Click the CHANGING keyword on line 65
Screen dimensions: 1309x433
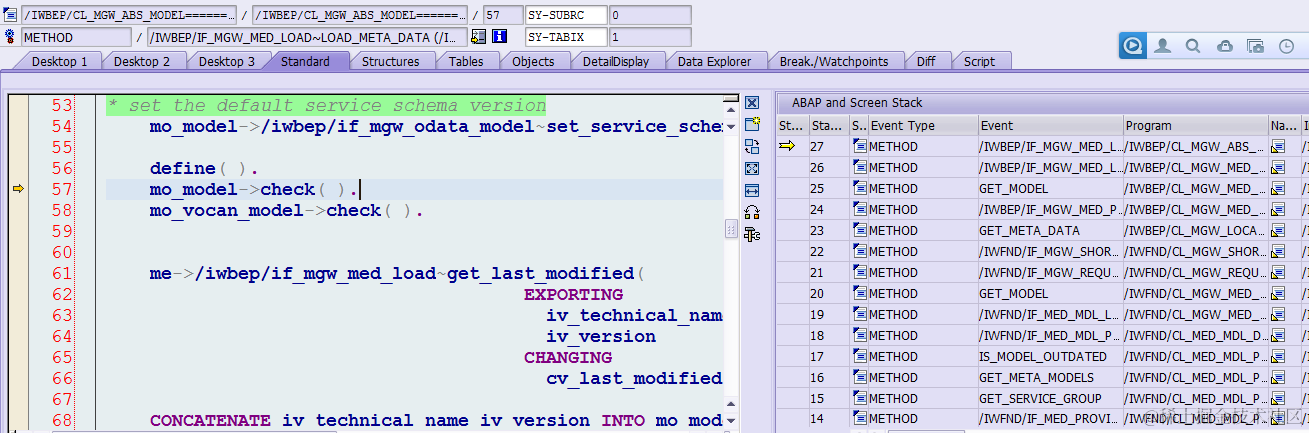568,357
